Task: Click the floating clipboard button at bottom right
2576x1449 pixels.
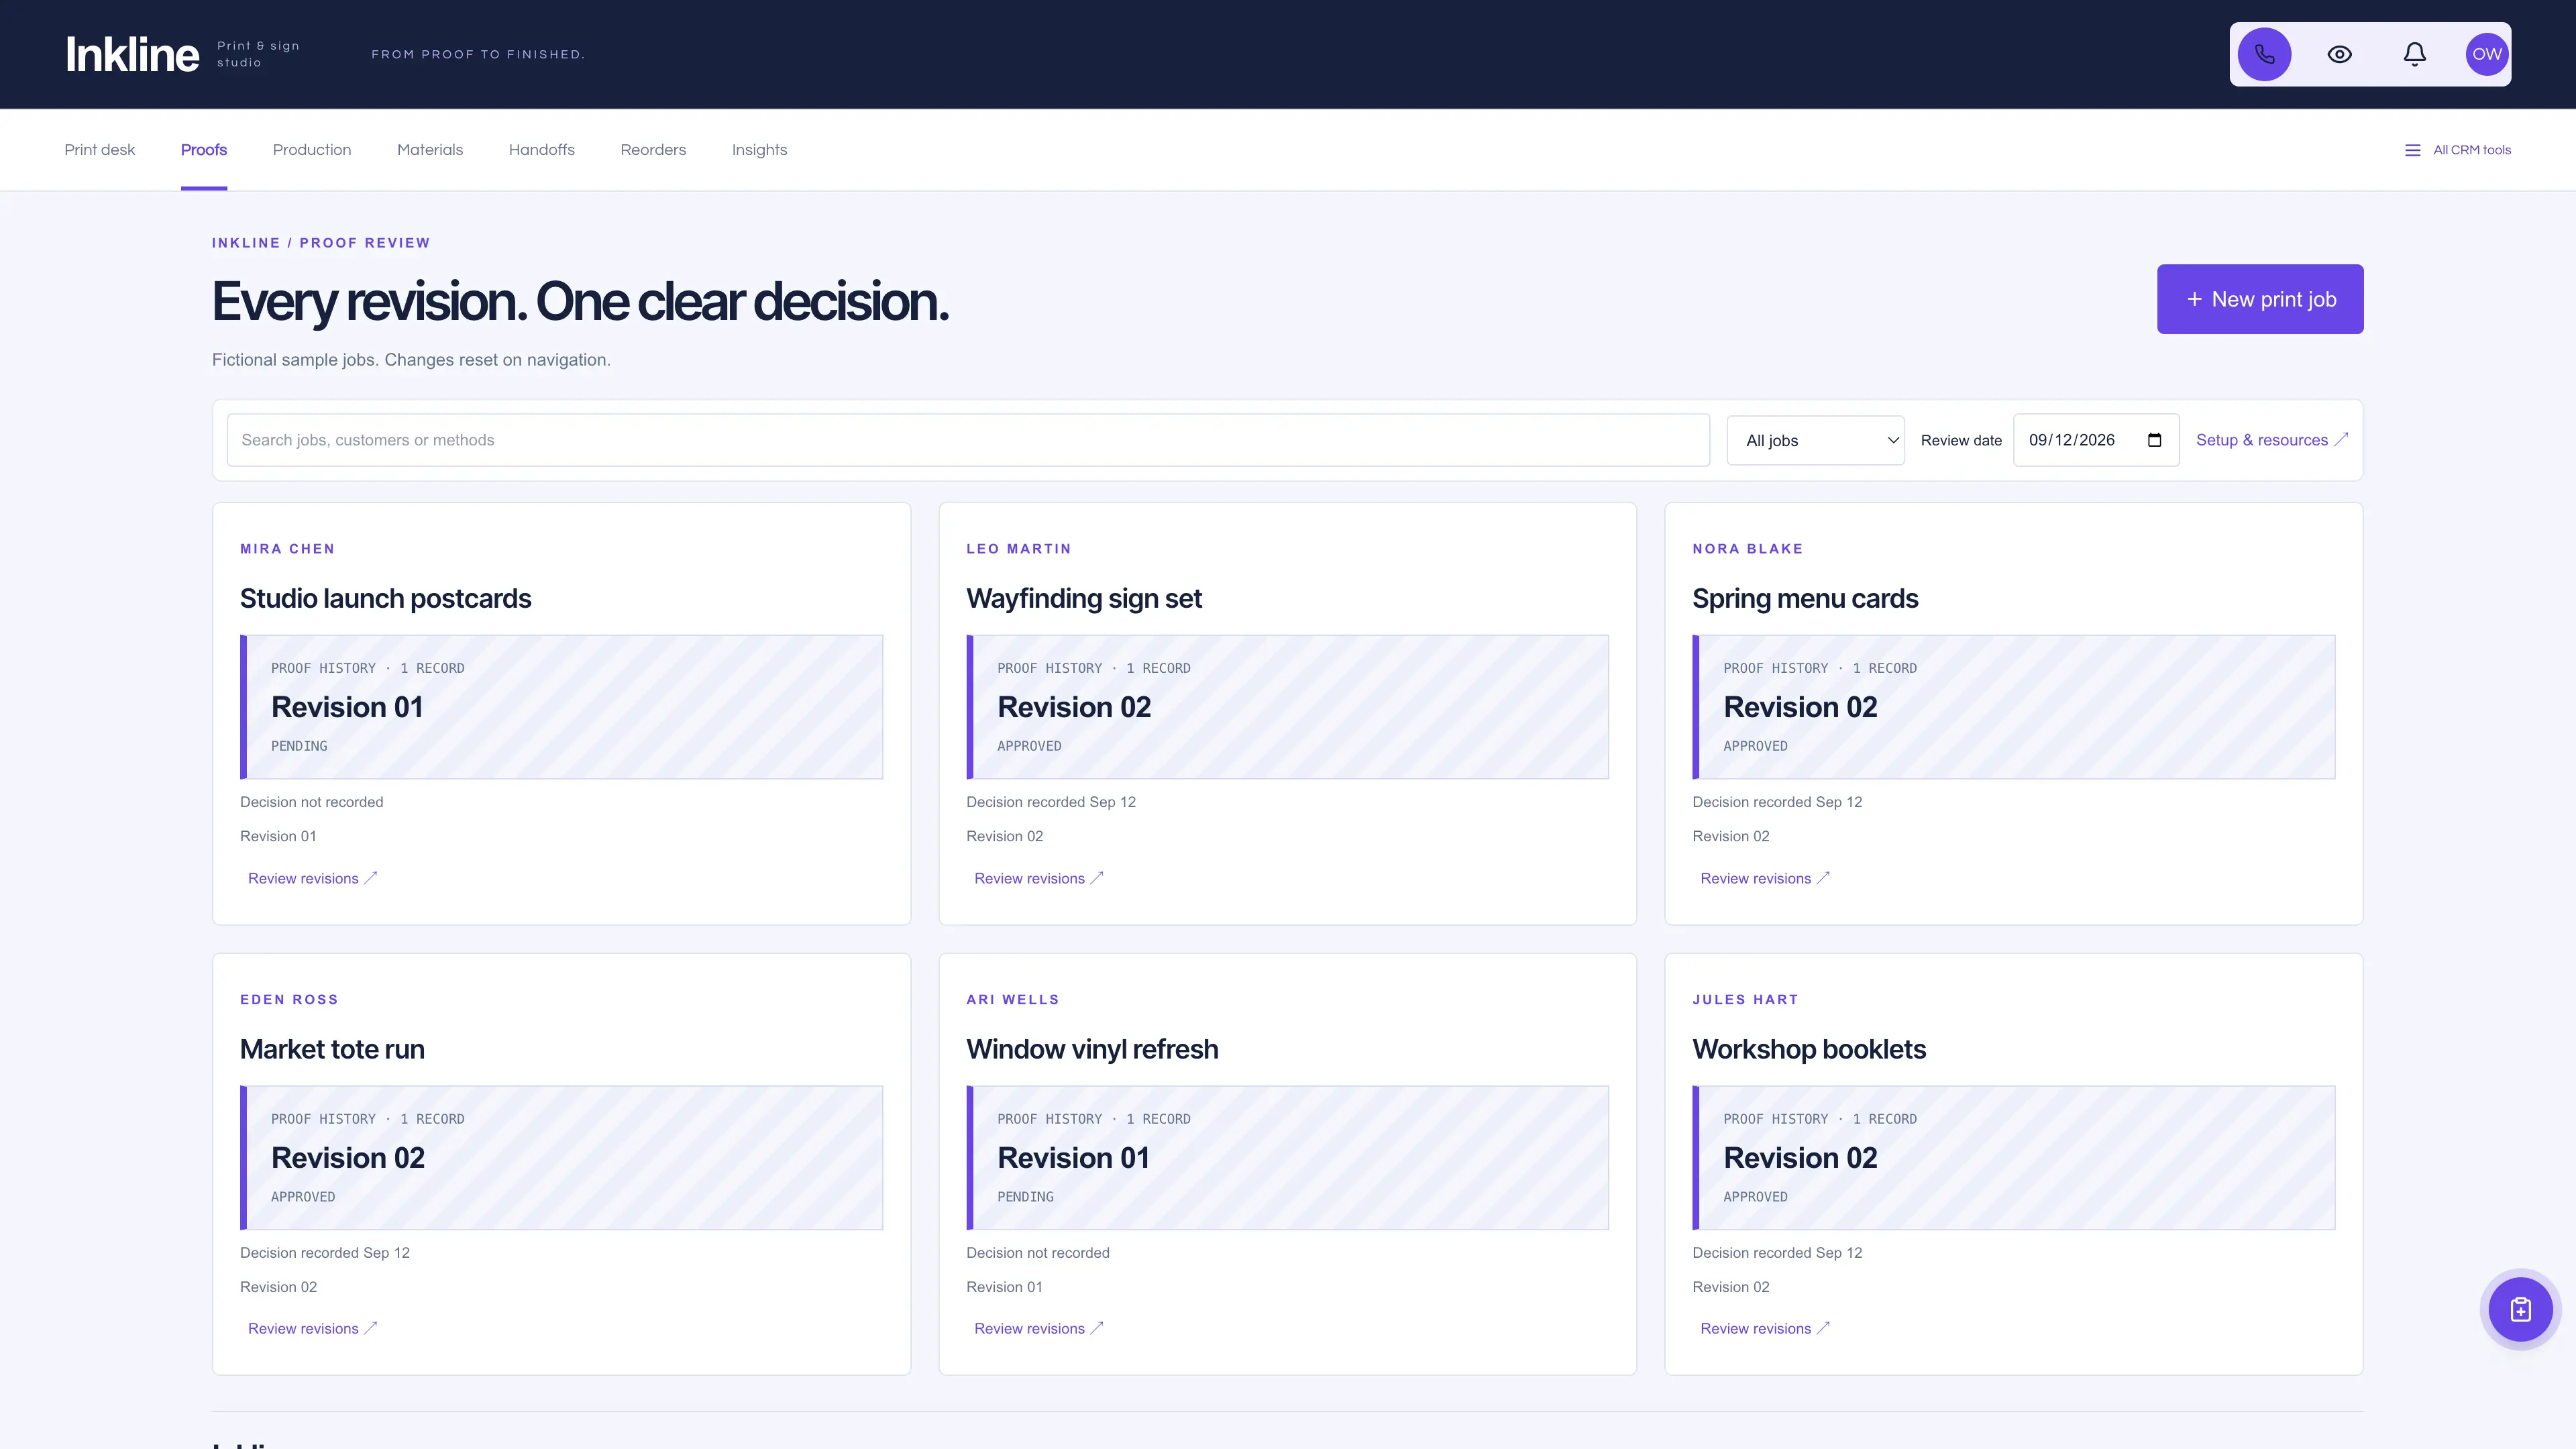Action: 2520,1309
